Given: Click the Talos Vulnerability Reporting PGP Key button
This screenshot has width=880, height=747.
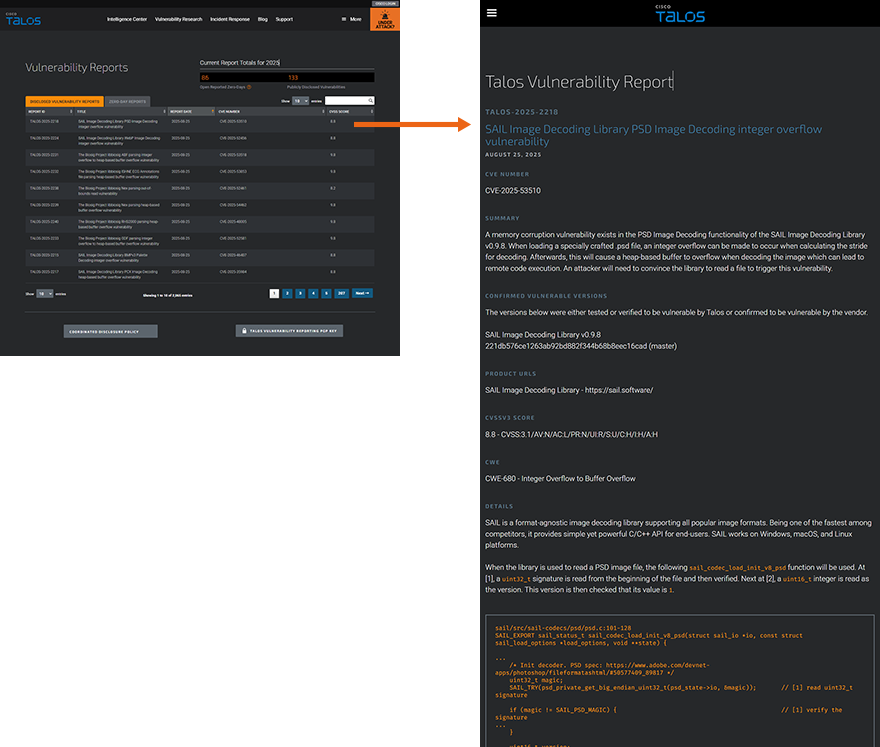Looking at the screenshot, I should [290, 331].
